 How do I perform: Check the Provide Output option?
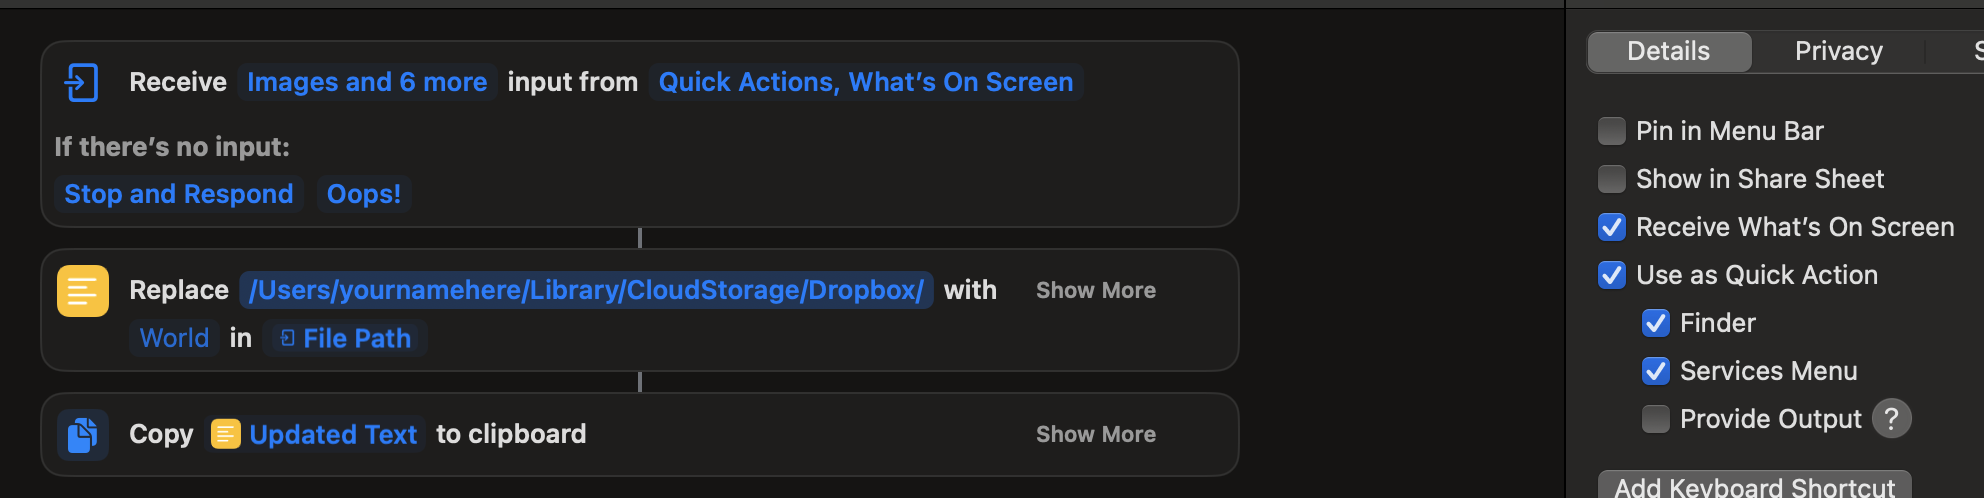(x=1656, y=419)
